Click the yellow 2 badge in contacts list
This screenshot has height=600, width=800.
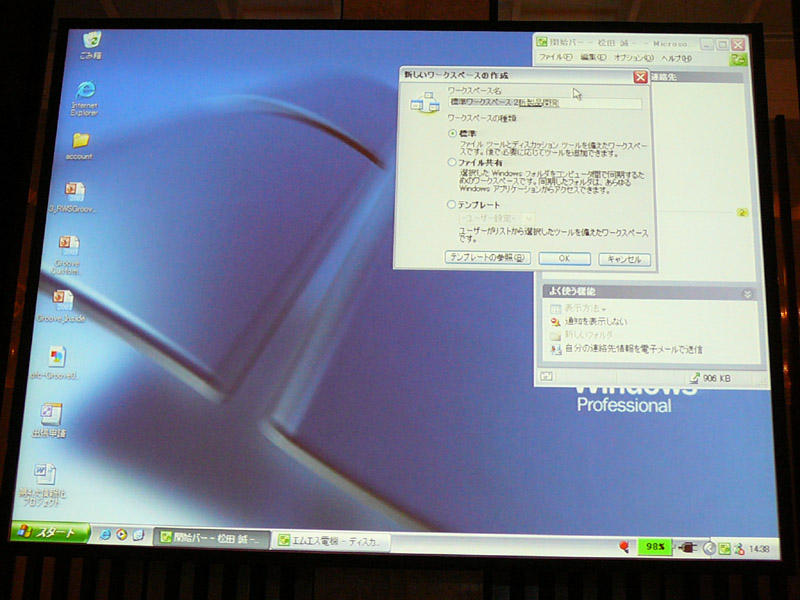coord(742,212)
